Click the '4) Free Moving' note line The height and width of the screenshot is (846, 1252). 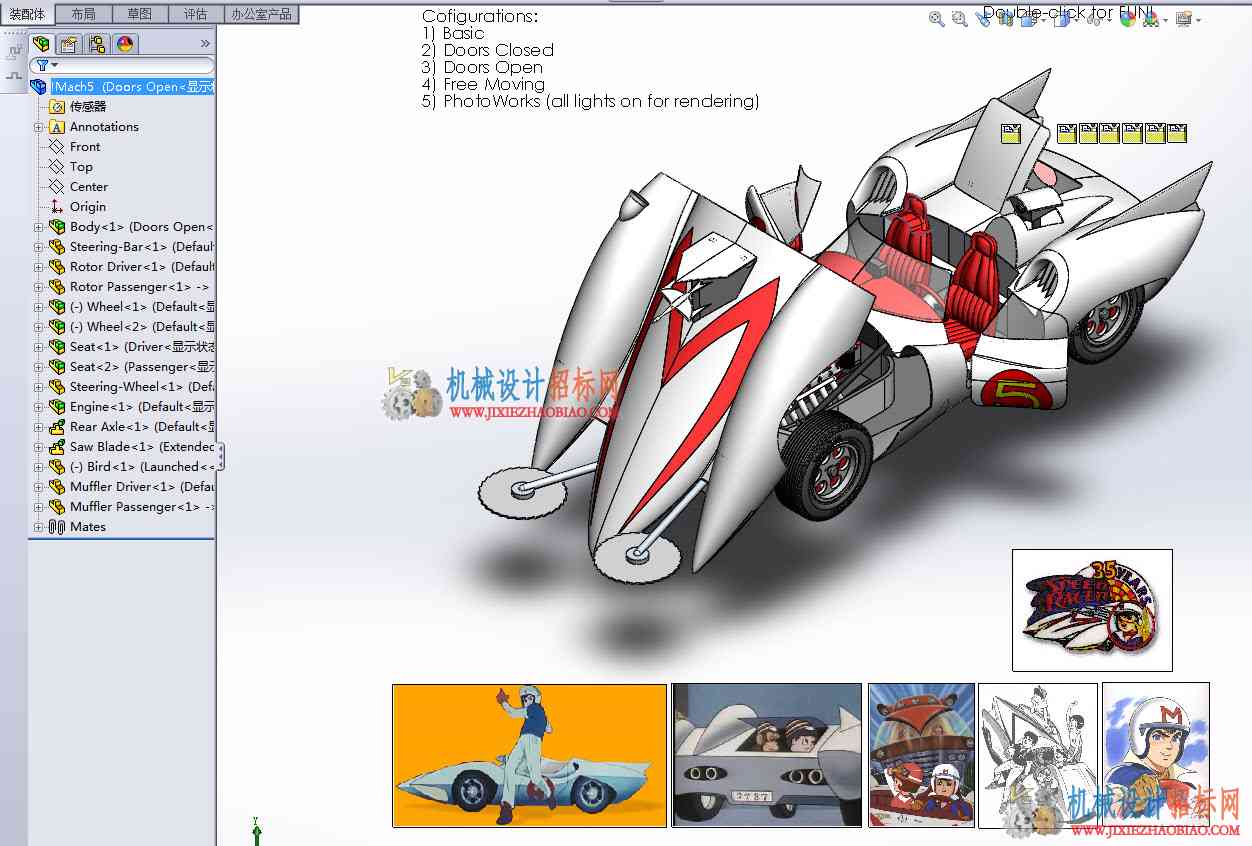(483, 84)
